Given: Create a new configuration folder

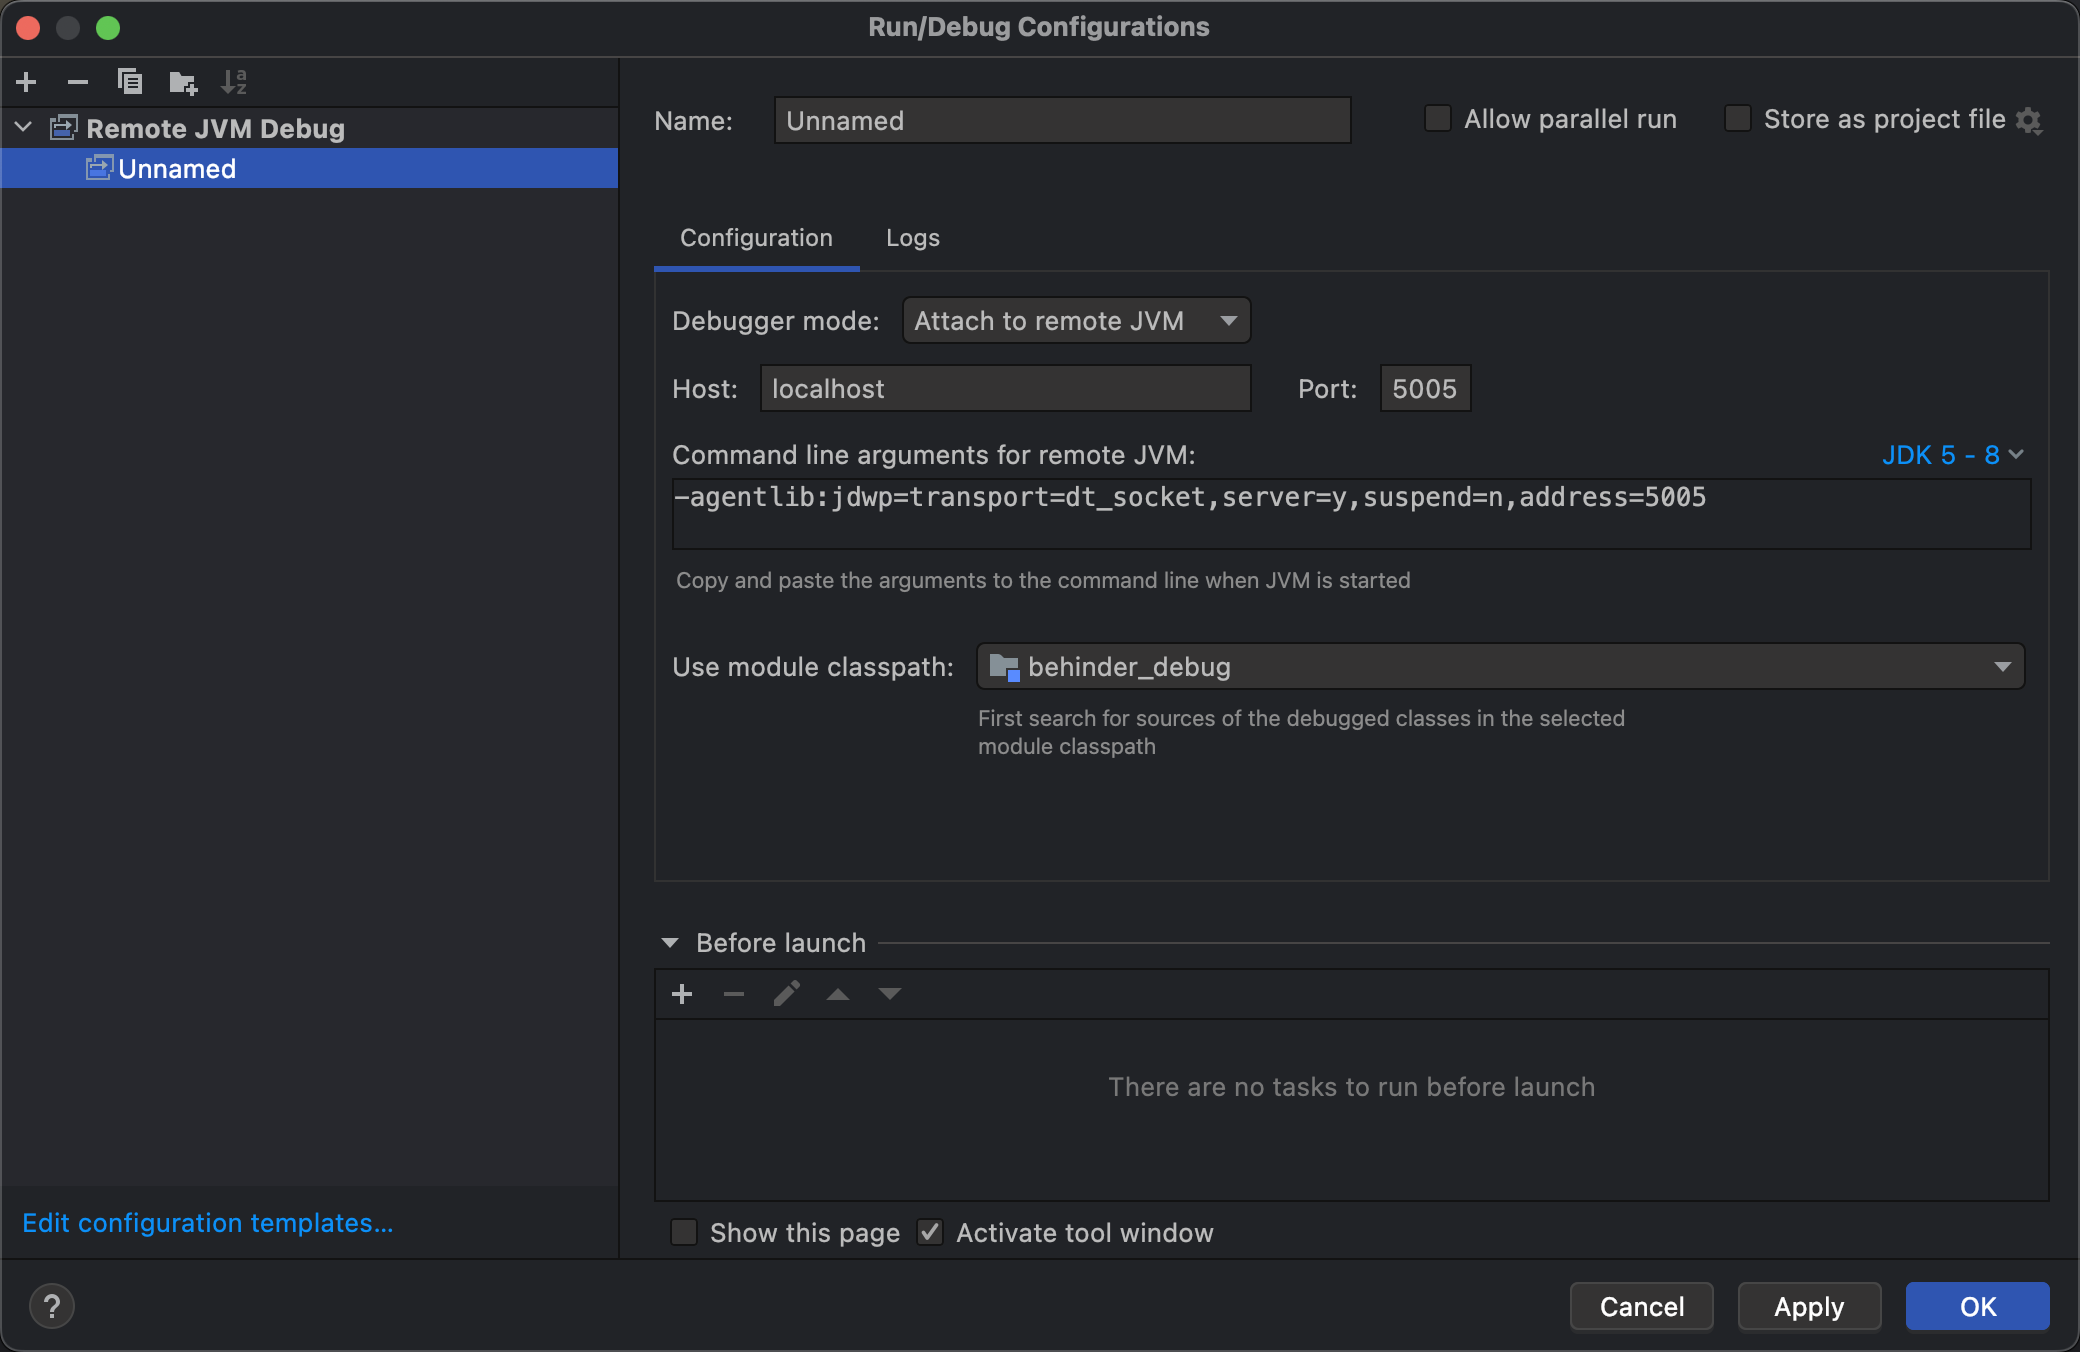Looking at the screenshot, I should pyautogui.click(x=183, y=82).
